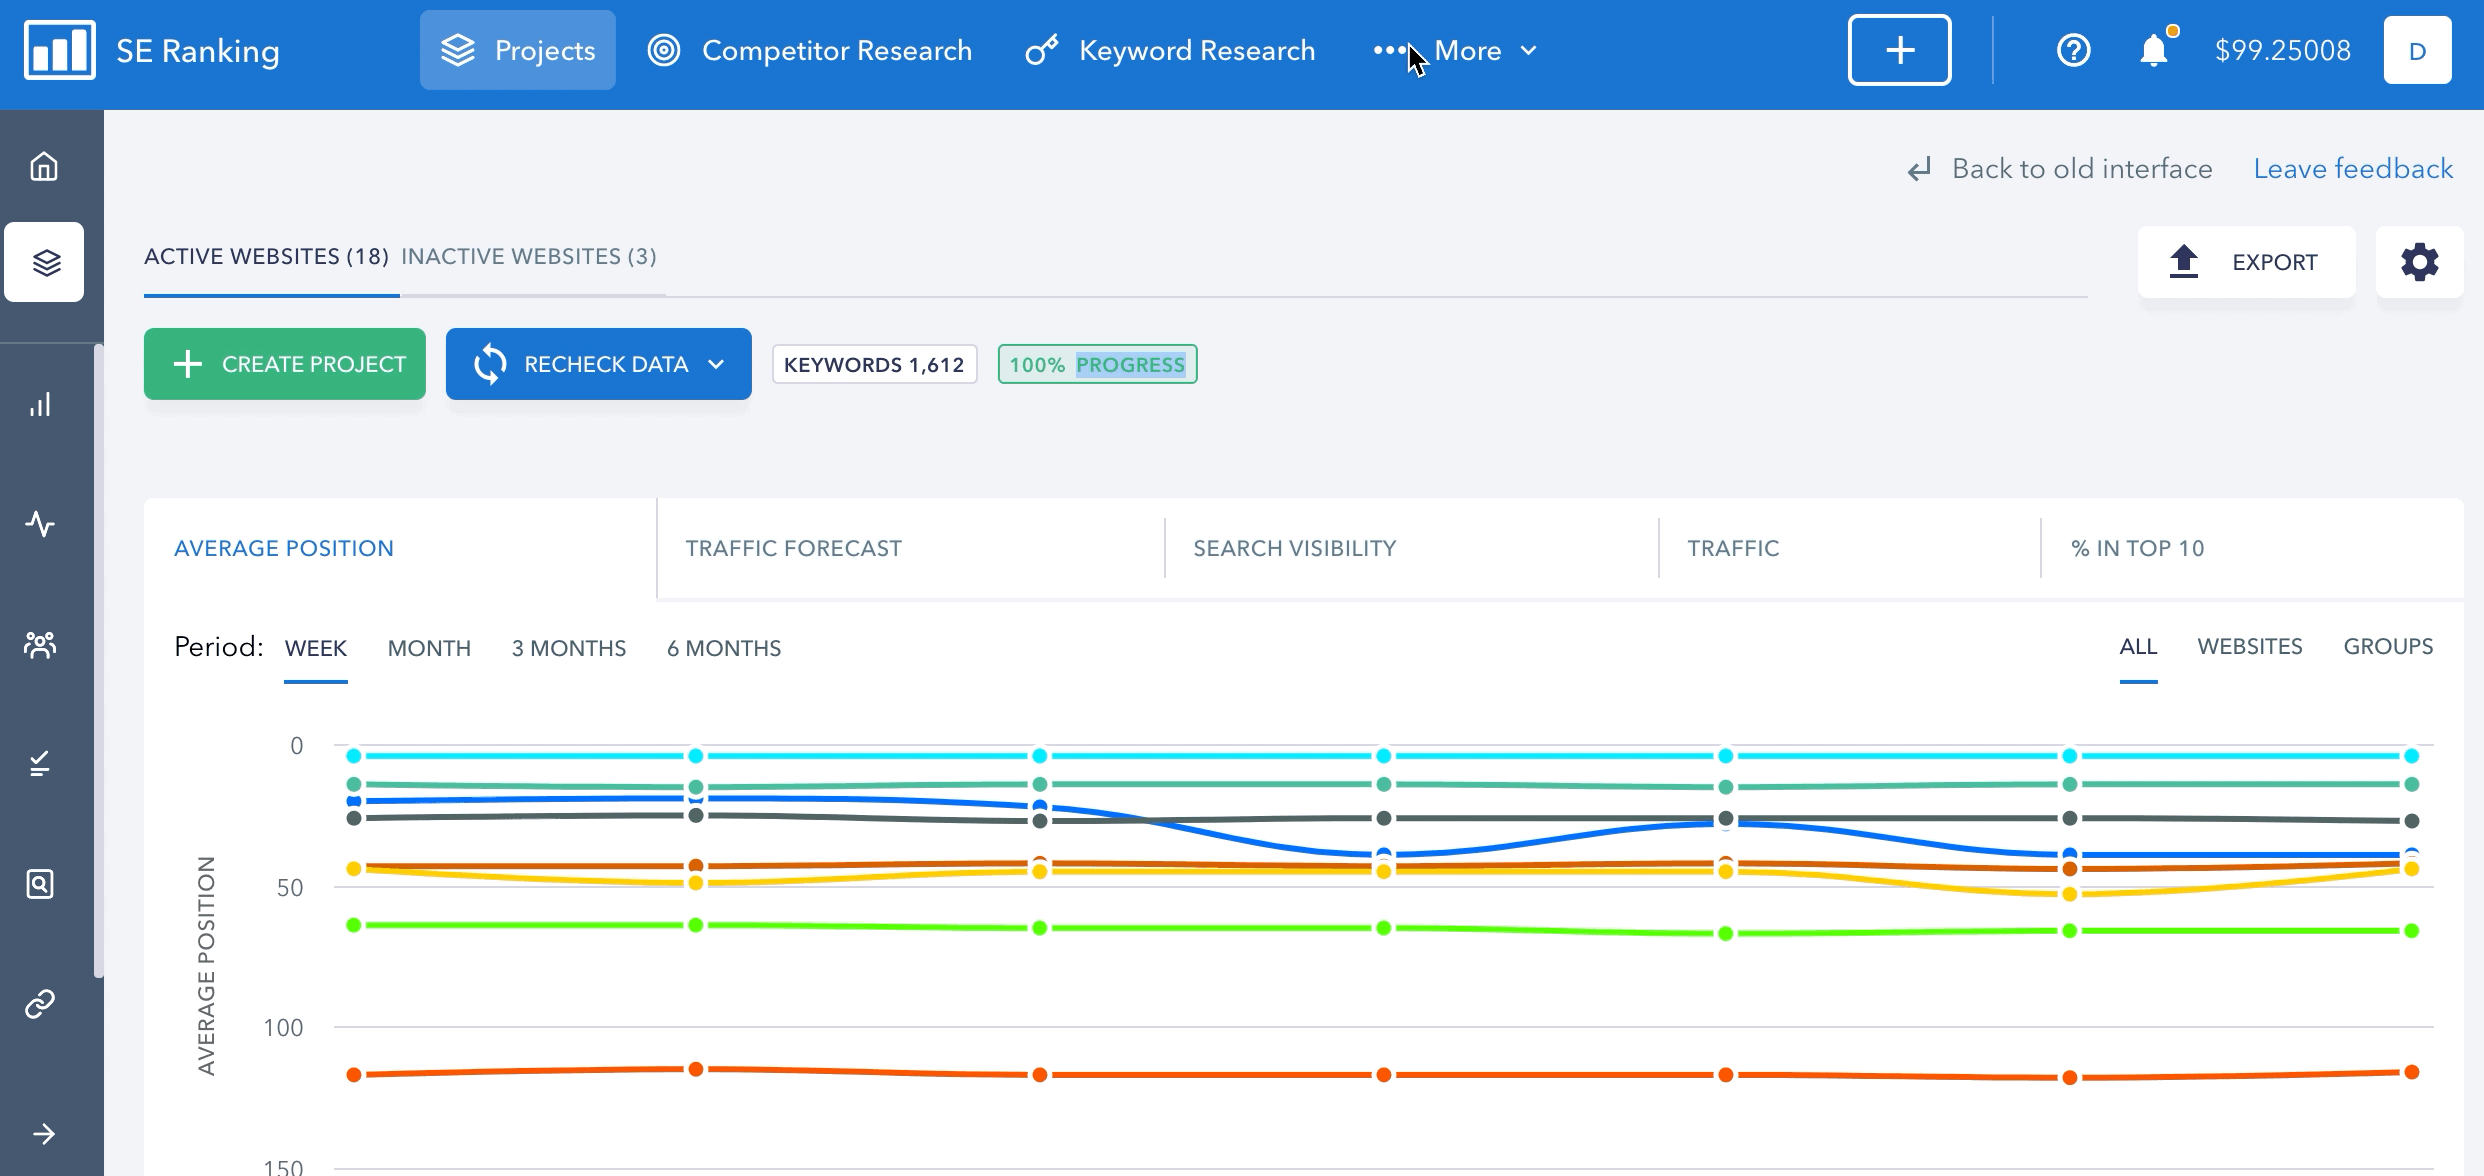Image resolution: width=2484 pixels, height=1176 pixels.
Task: Click the notifications bell icon
Action: tap(2154, 50)
